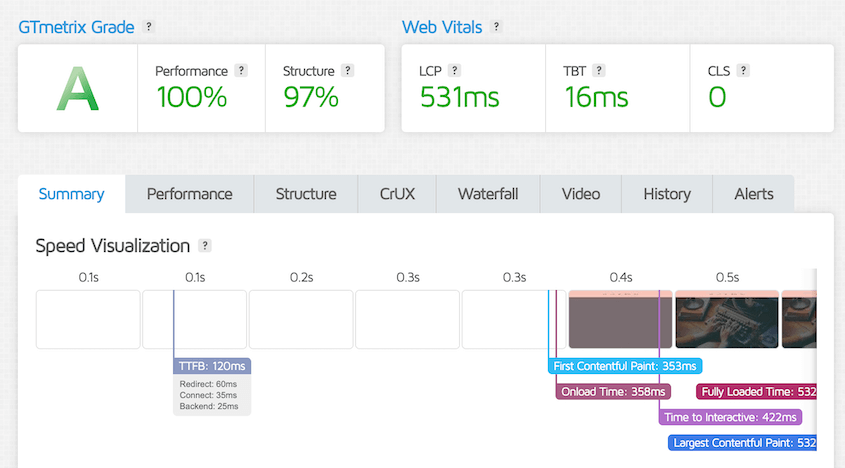Viewport: 845px width, 468px height.
Task: Open the Waterfall tab
Action: point(488,194)
